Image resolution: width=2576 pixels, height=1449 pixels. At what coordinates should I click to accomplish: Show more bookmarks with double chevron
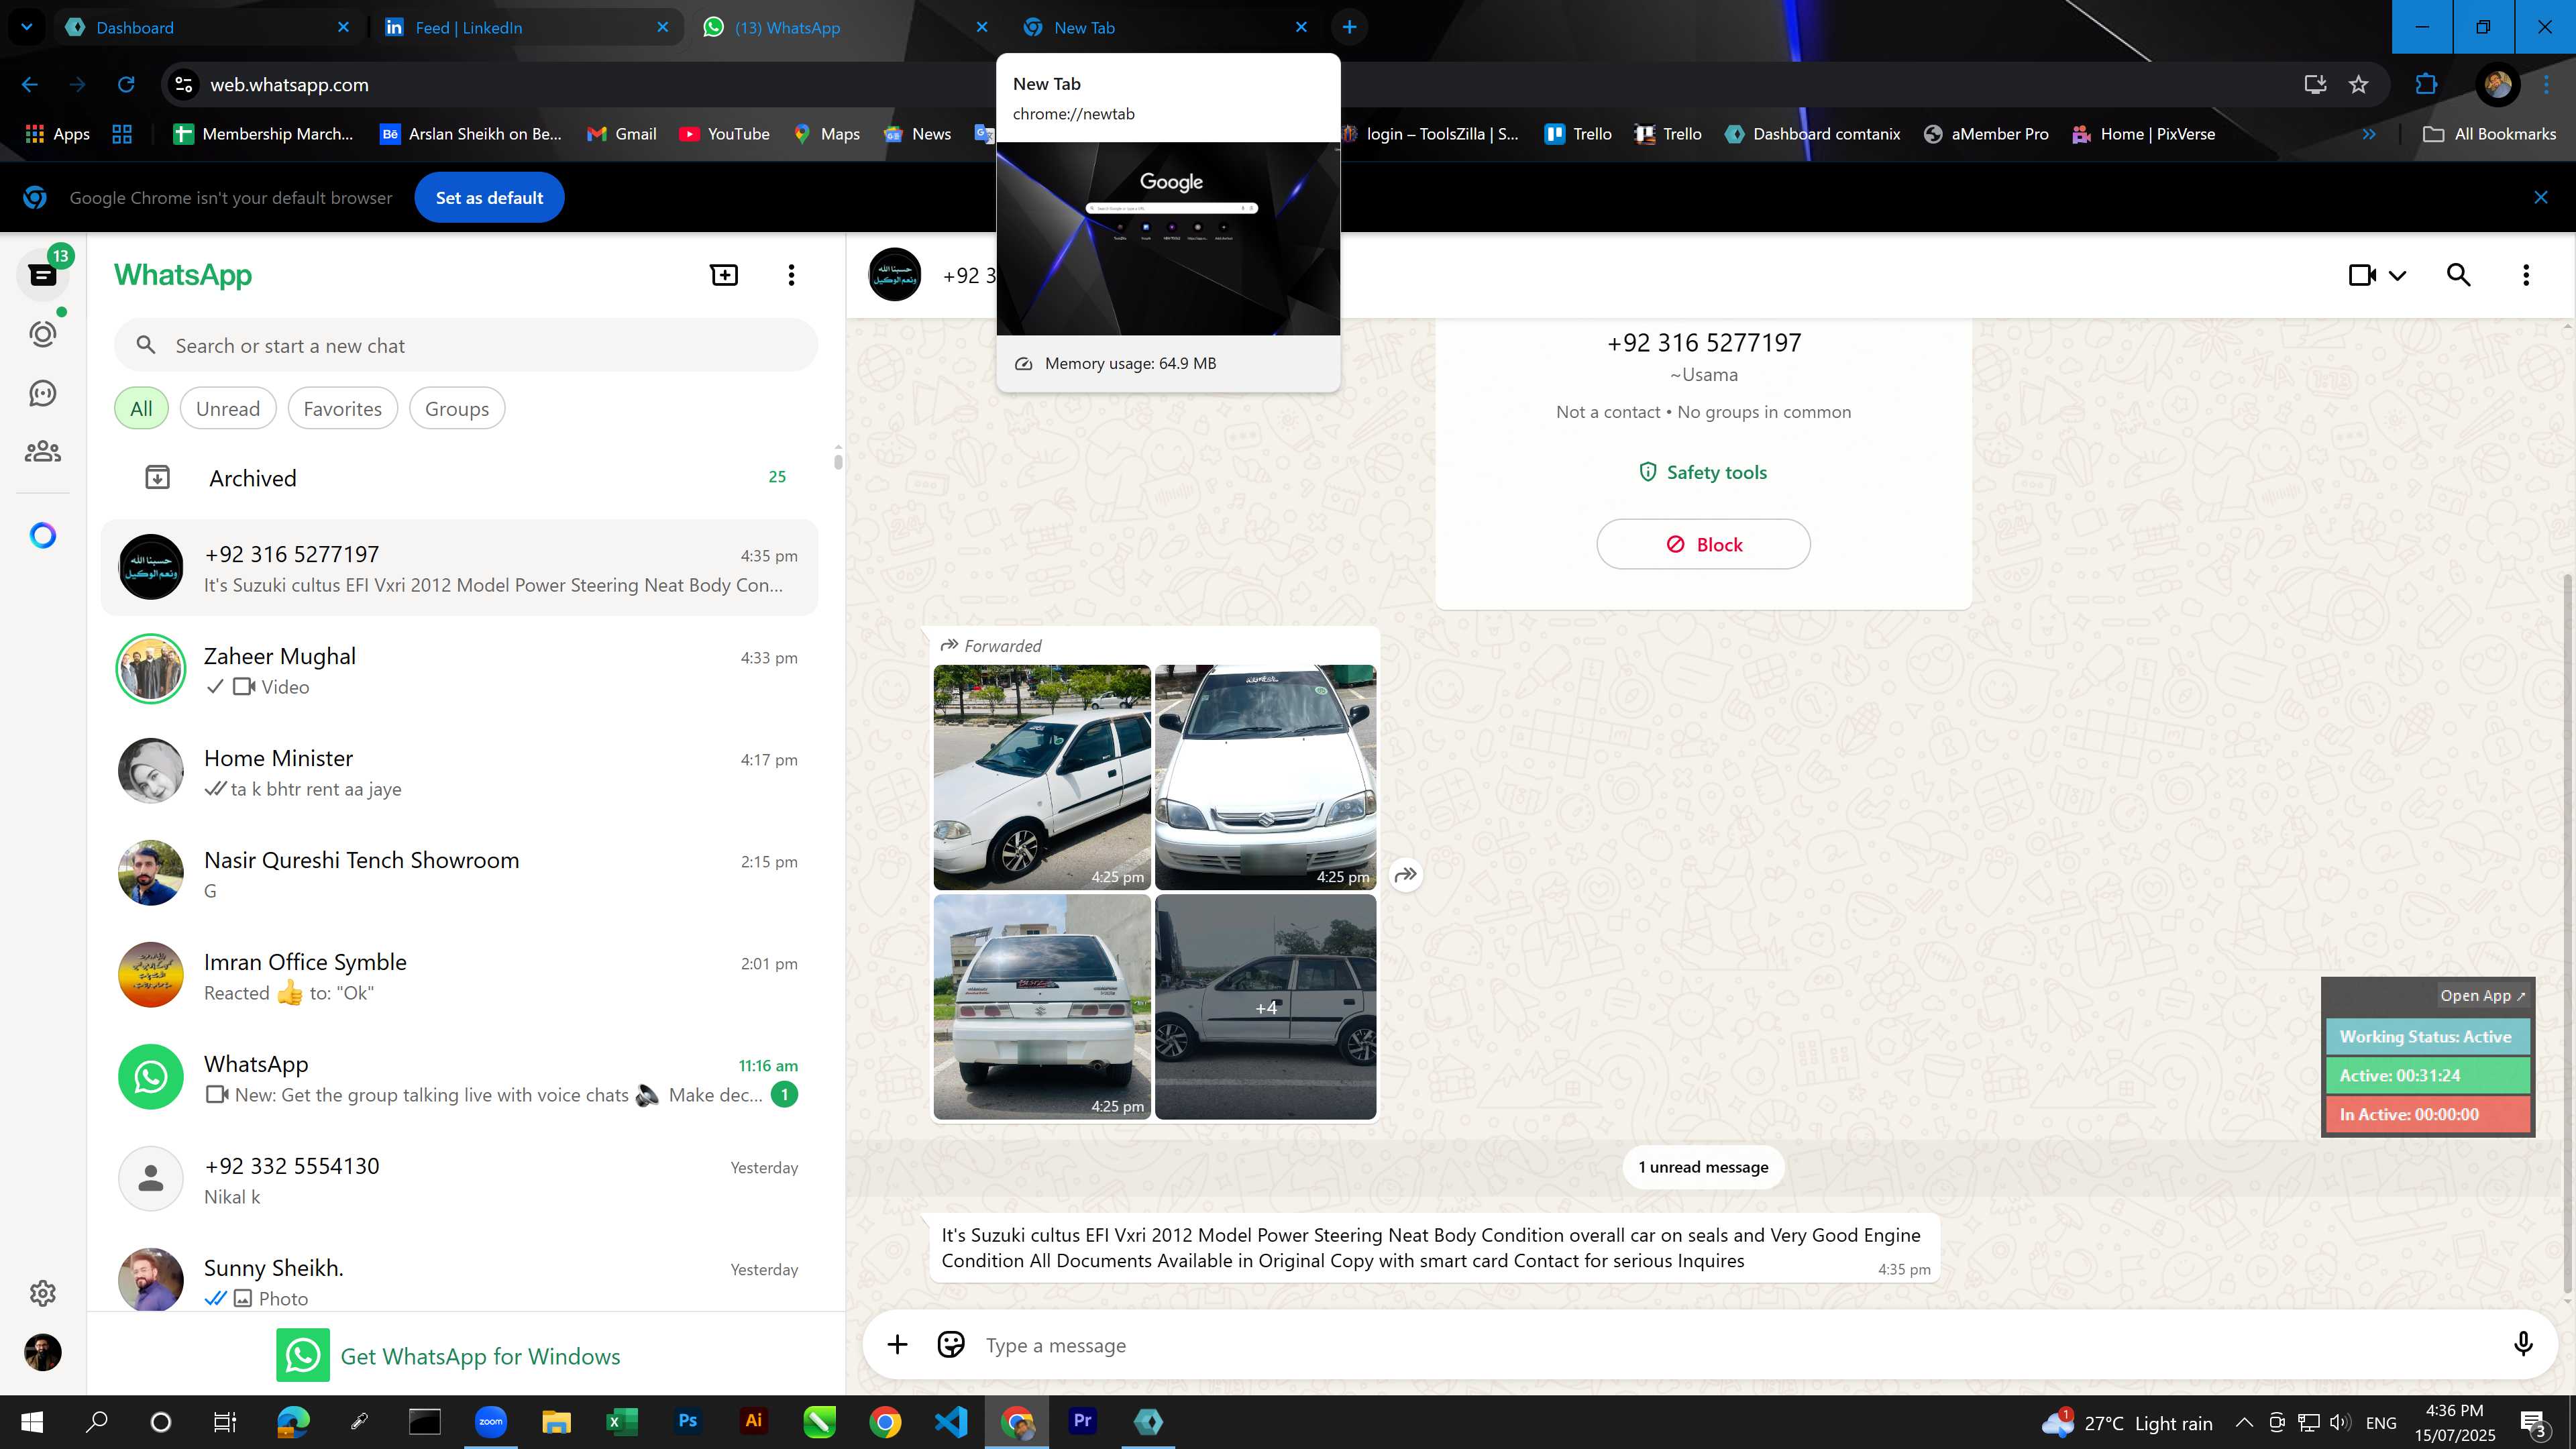[2369, 134]
